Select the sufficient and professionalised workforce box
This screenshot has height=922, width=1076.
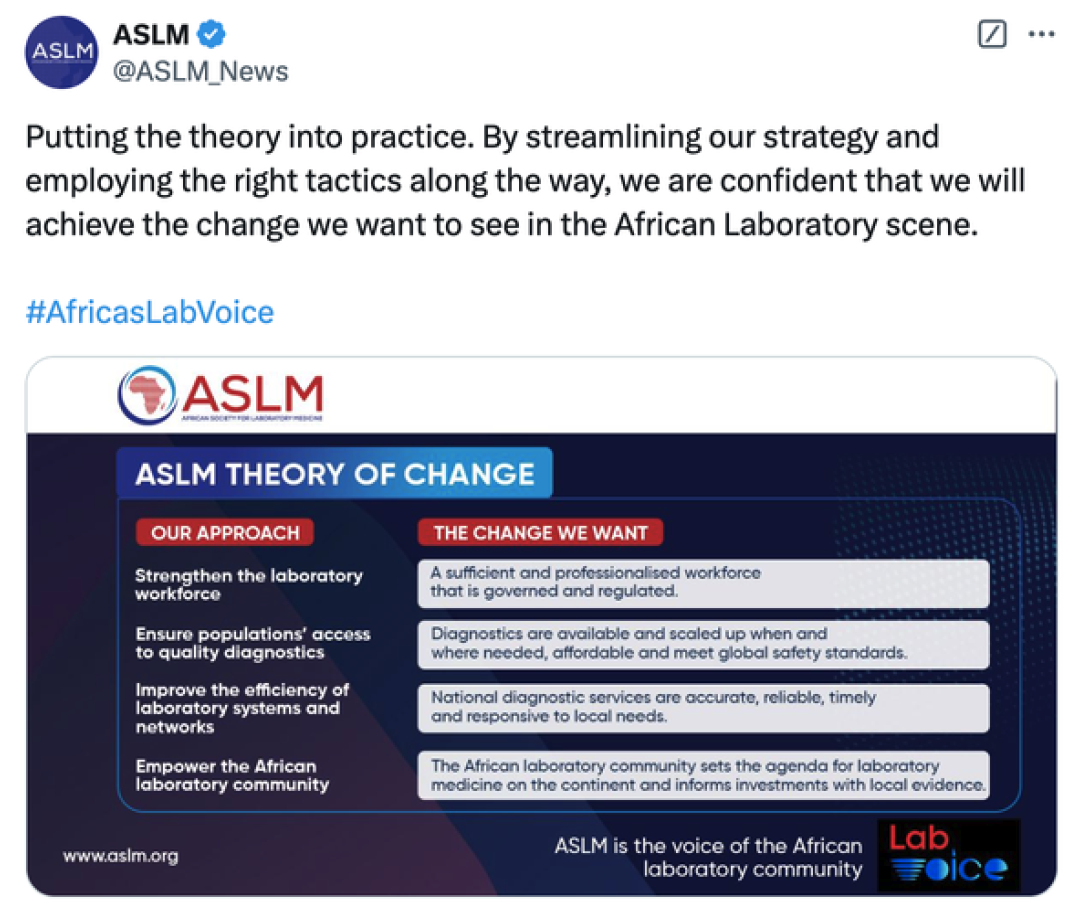click(703, 583)
